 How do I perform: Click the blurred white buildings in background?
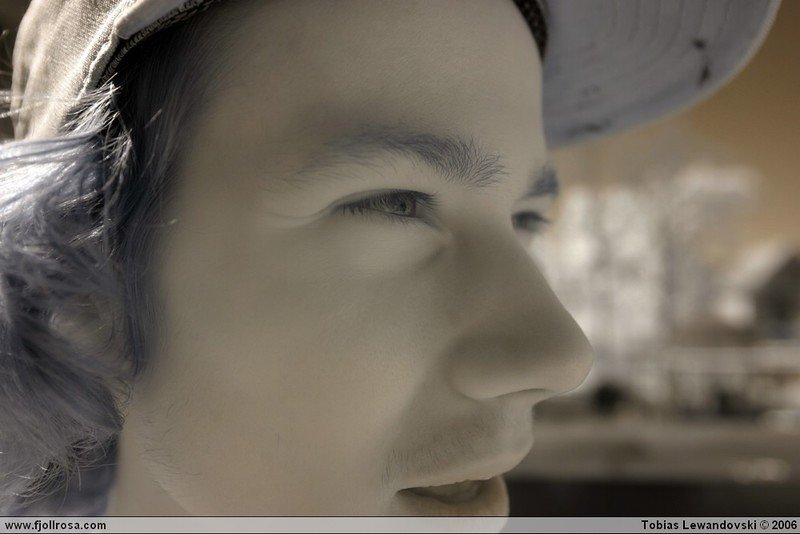click(640, 250)
